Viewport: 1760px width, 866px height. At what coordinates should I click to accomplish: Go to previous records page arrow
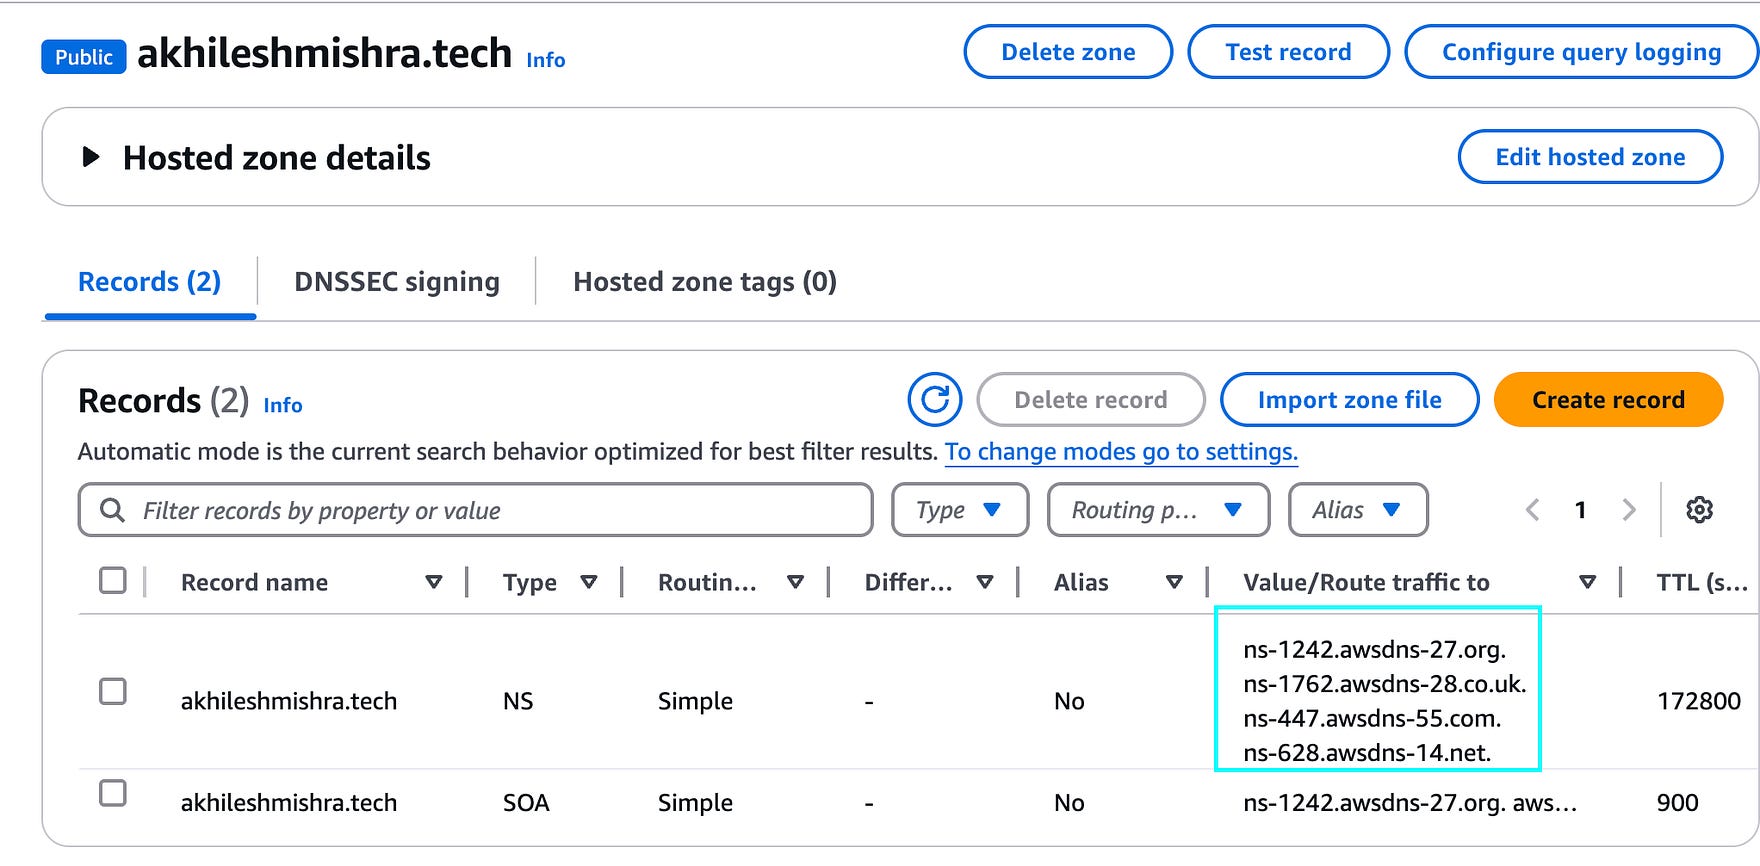point(1533,510)
